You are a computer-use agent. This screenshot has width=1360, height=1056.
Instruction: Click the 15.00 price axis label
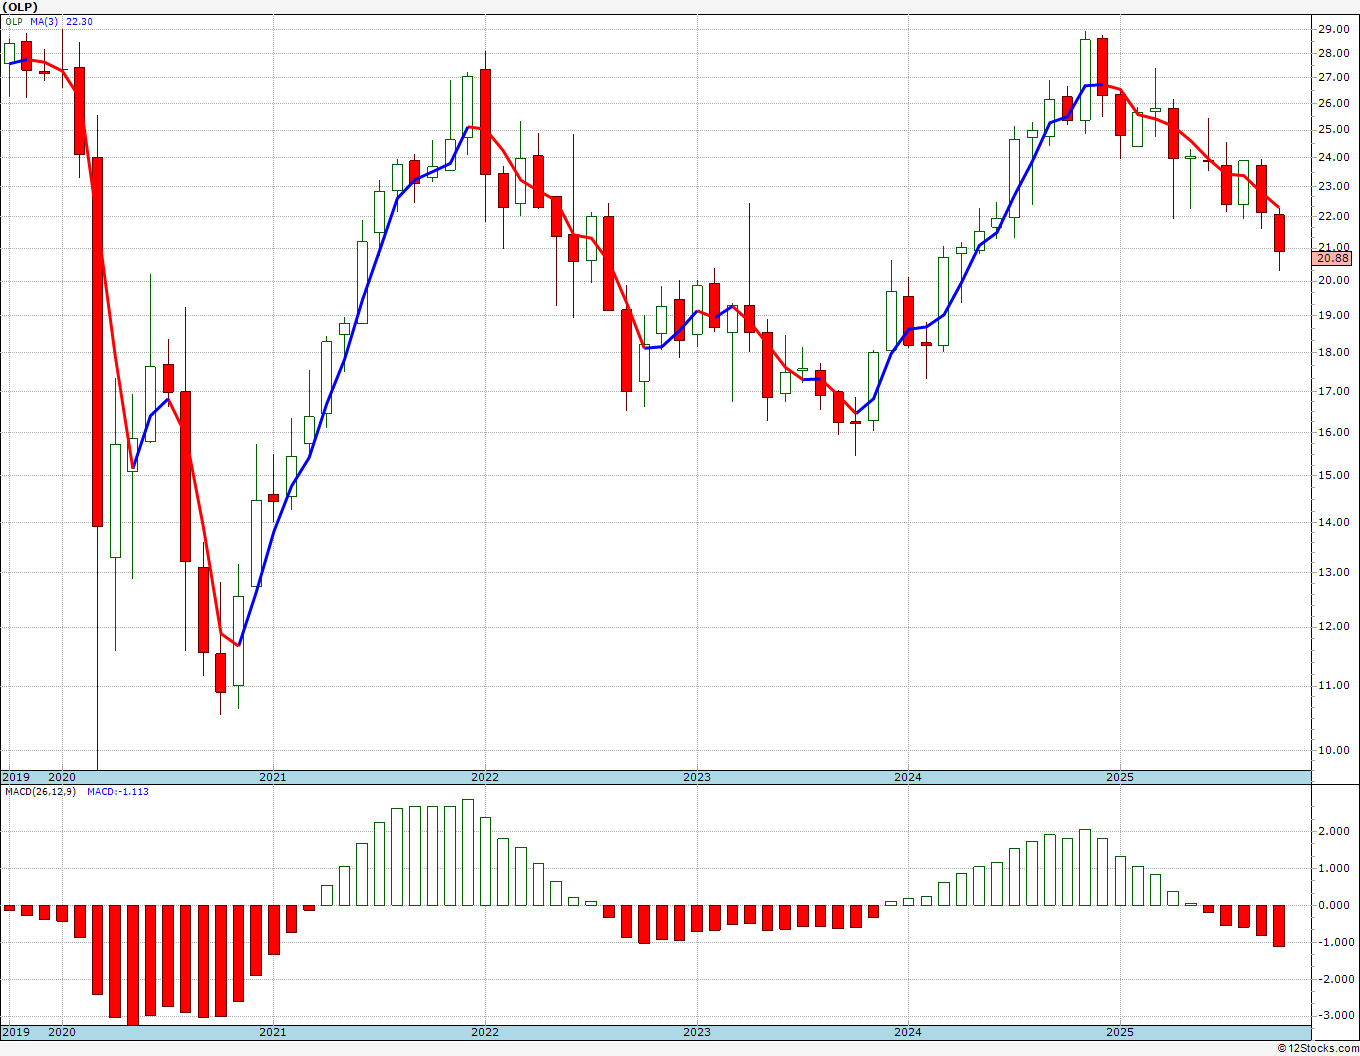tap(1334, 475)
